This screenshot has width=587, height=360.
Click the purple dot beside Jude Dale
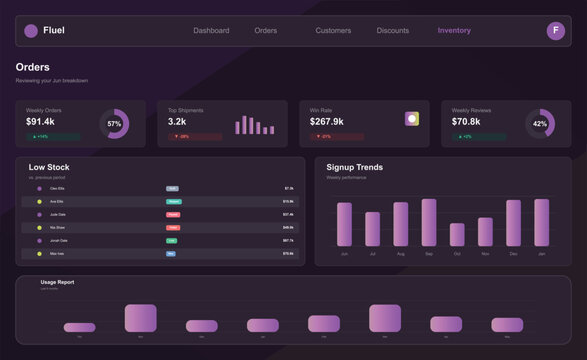click(x=39, y=215)
